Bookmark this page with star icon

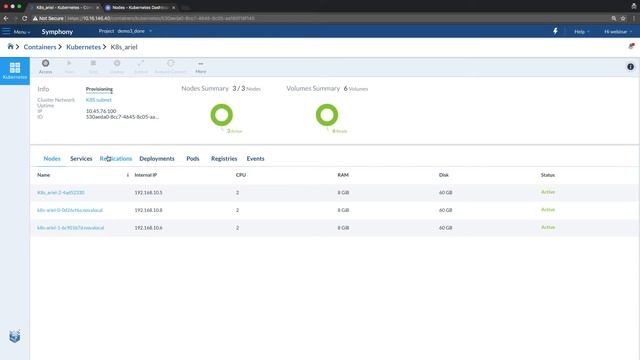tap(623, 18)
